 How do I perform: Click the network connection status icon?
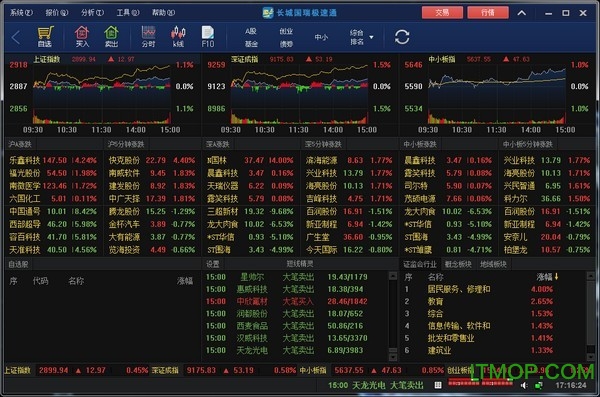[x=539, y=385]
